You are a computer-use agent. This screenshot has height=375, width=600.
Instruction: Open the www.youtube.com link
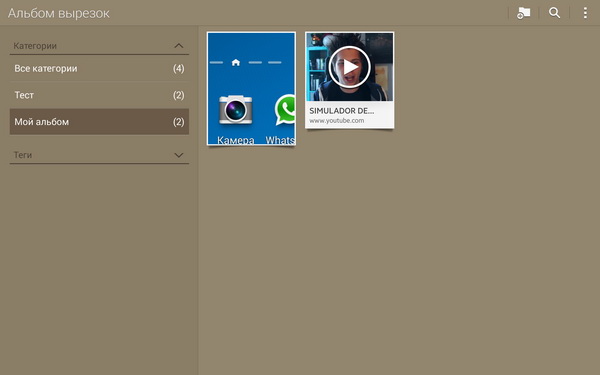pyautogui.click(x=337, y=121)
